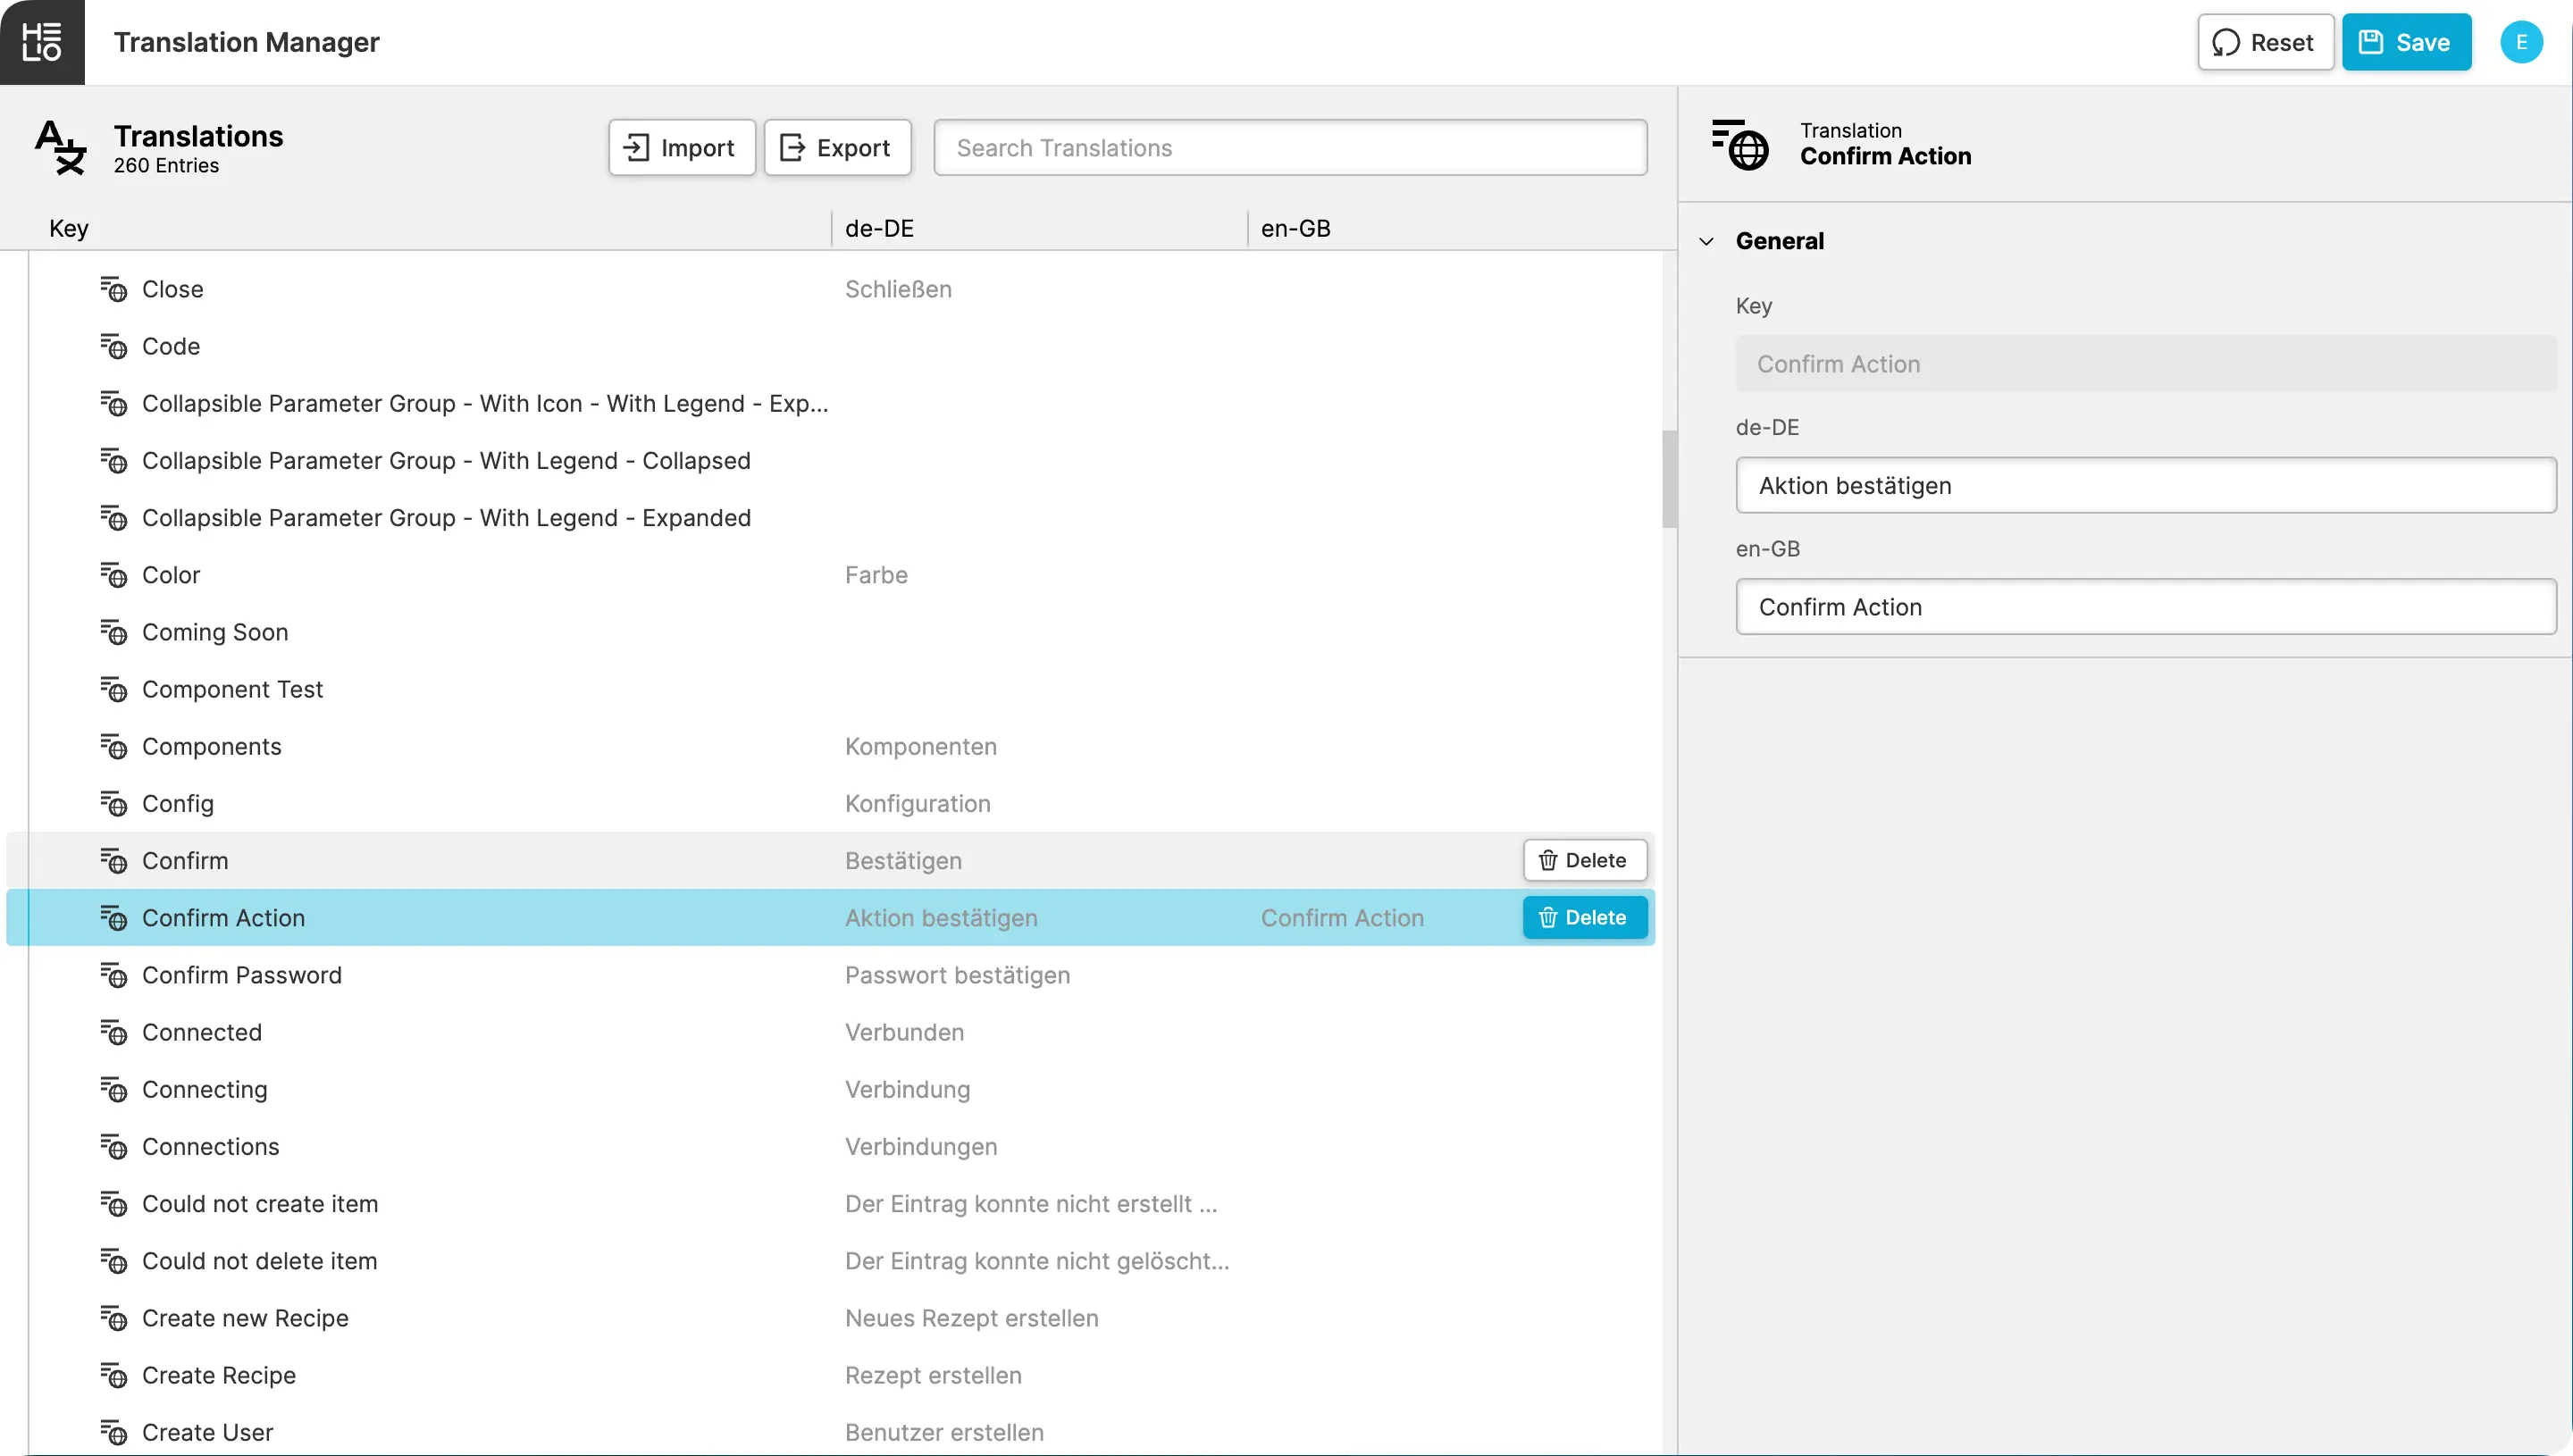
Task: Save the translations
Action: [2405, 42]
